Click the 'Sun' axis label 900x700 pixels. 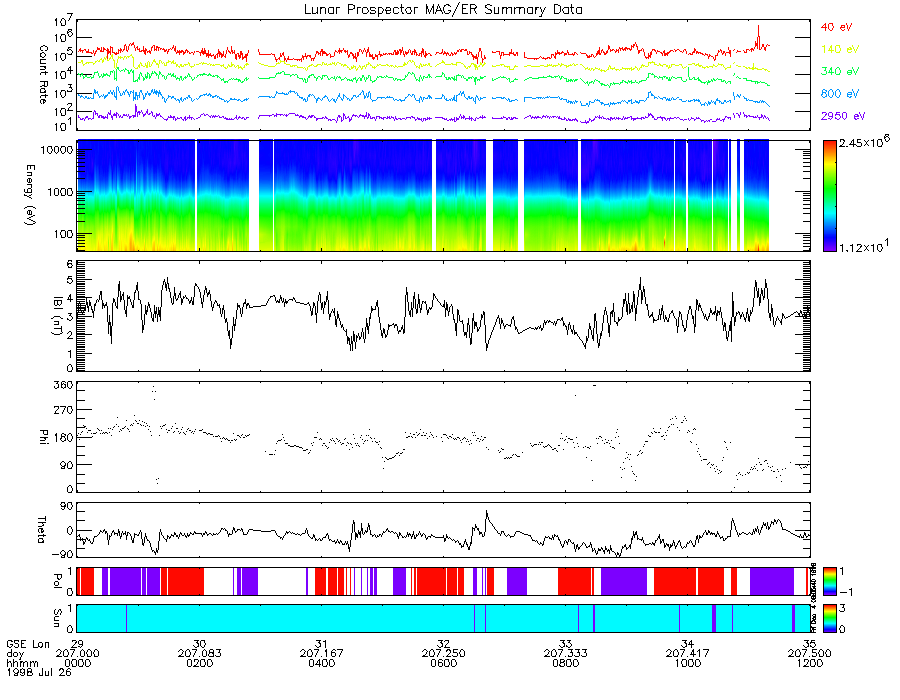pyautogui.click(x=57, y=617)
